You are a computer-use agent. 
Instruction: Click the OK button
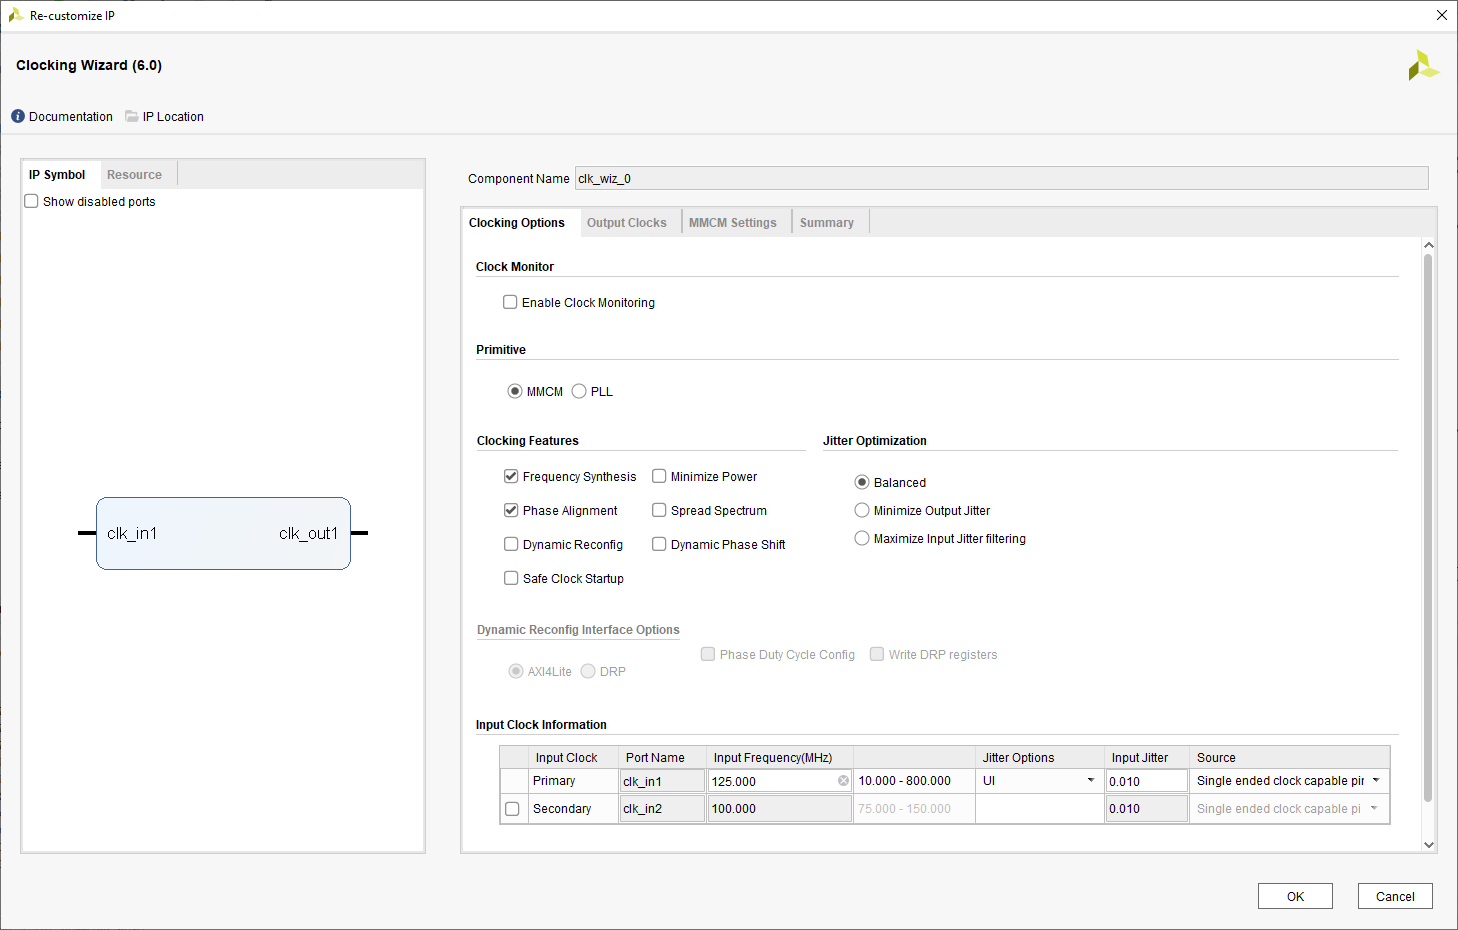(1295, 896)
